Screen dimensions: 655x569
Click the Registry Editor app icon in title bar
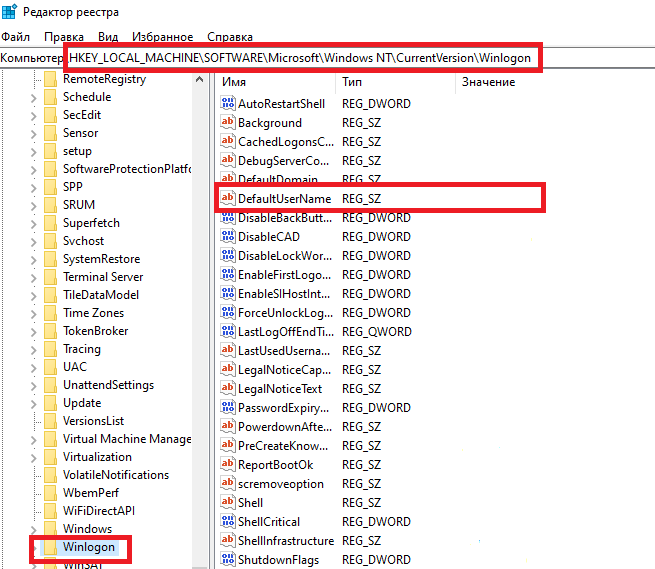click(x=9, y=11)
